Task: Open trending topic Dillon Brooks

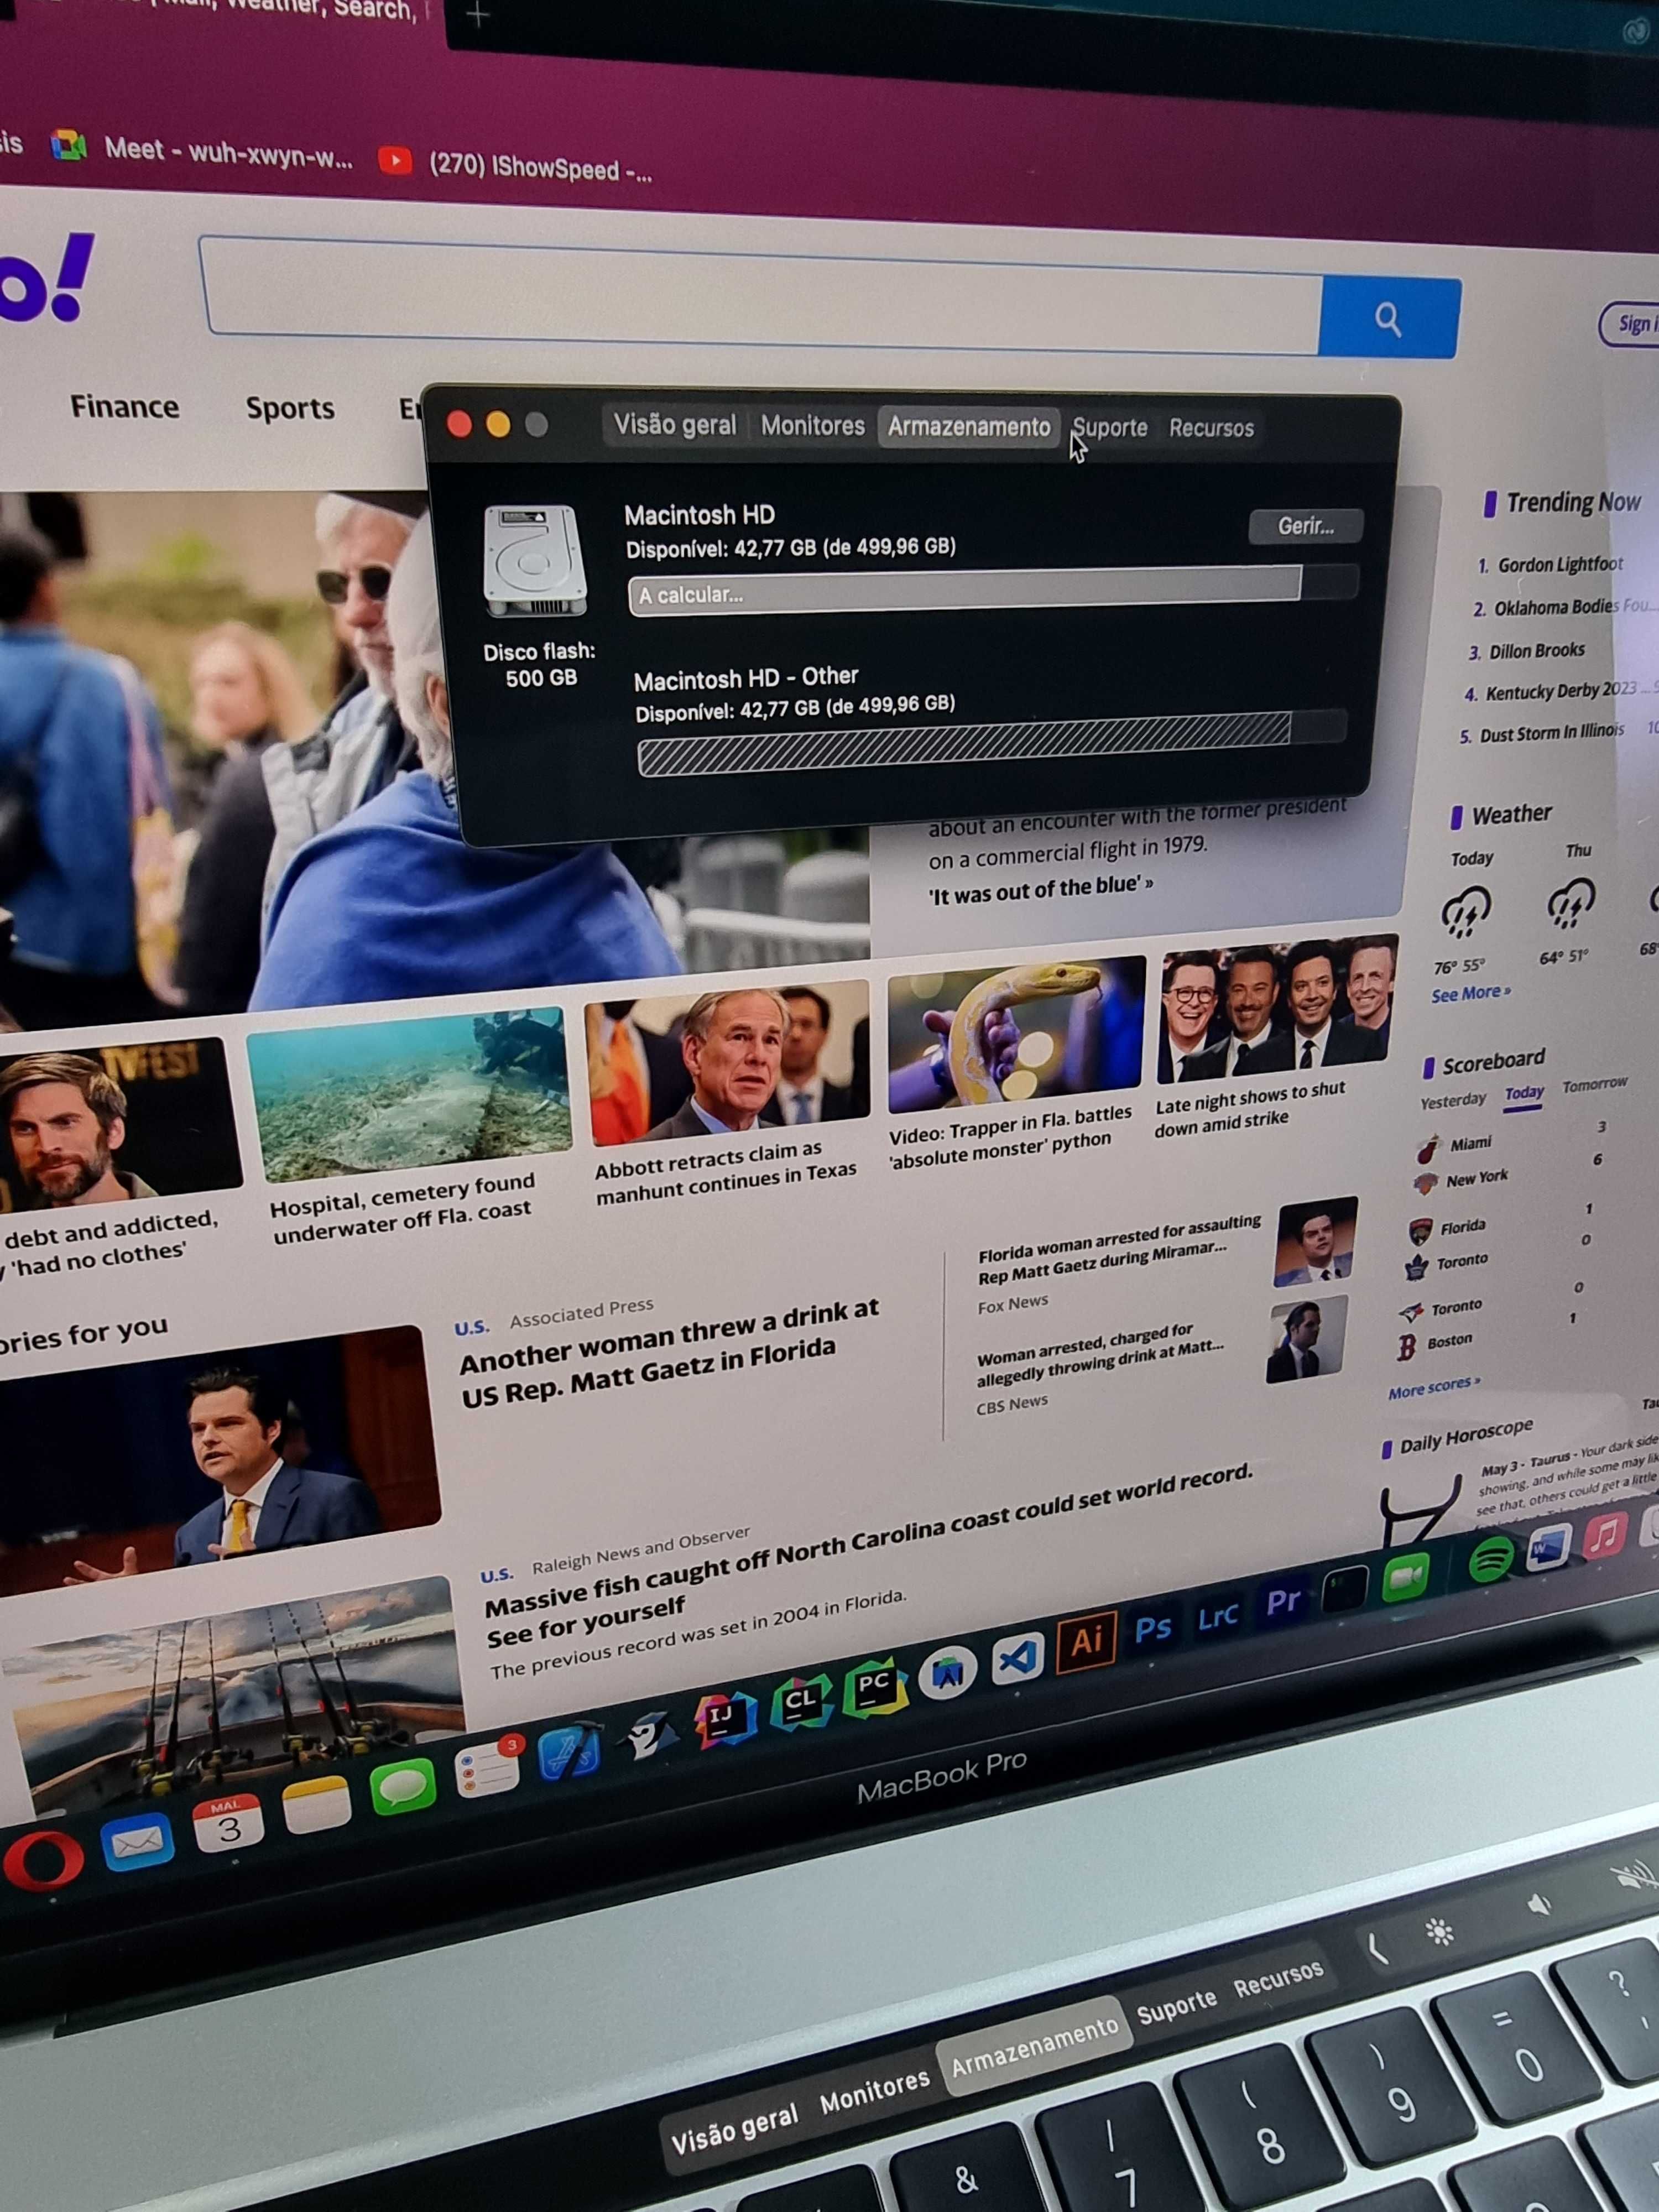Action: (1537, 651)
